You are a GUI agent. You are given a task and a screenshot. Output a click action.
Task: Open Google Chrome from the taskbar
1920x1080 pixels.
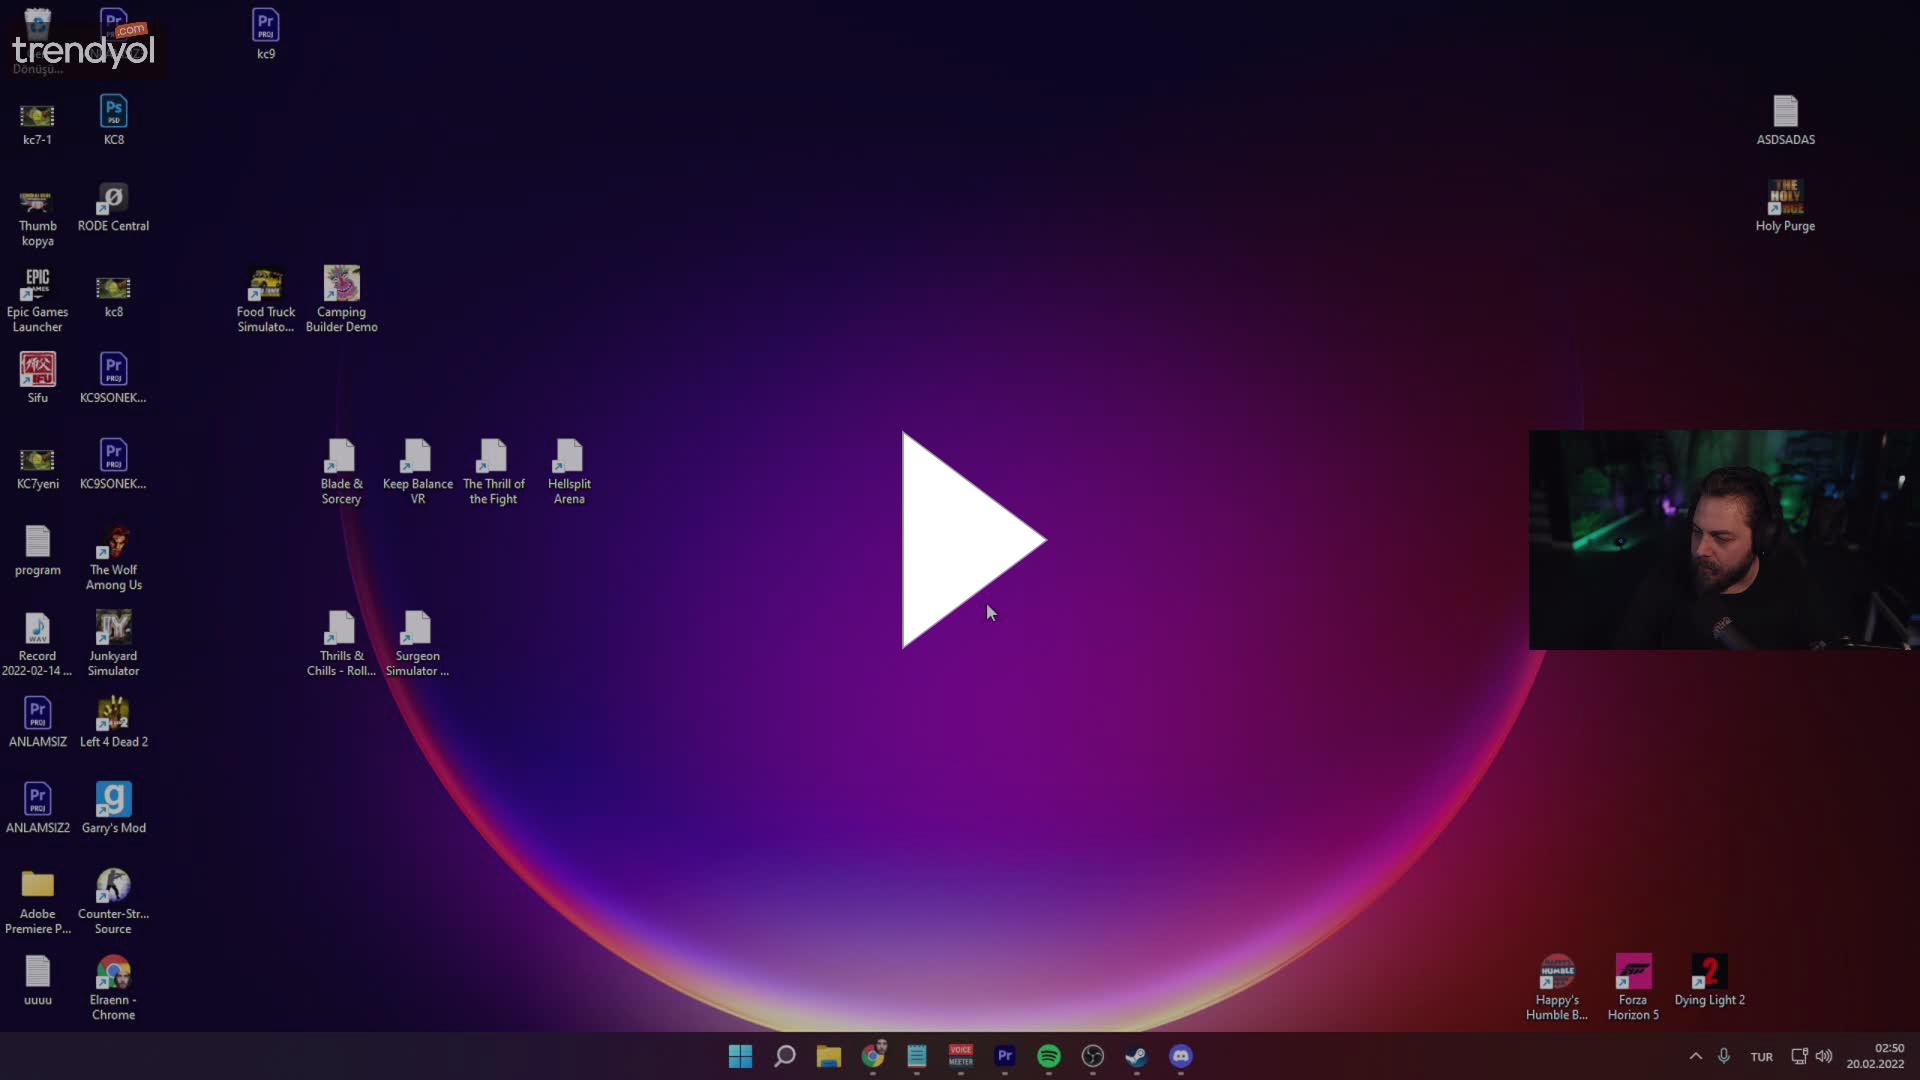point(873,1057)
